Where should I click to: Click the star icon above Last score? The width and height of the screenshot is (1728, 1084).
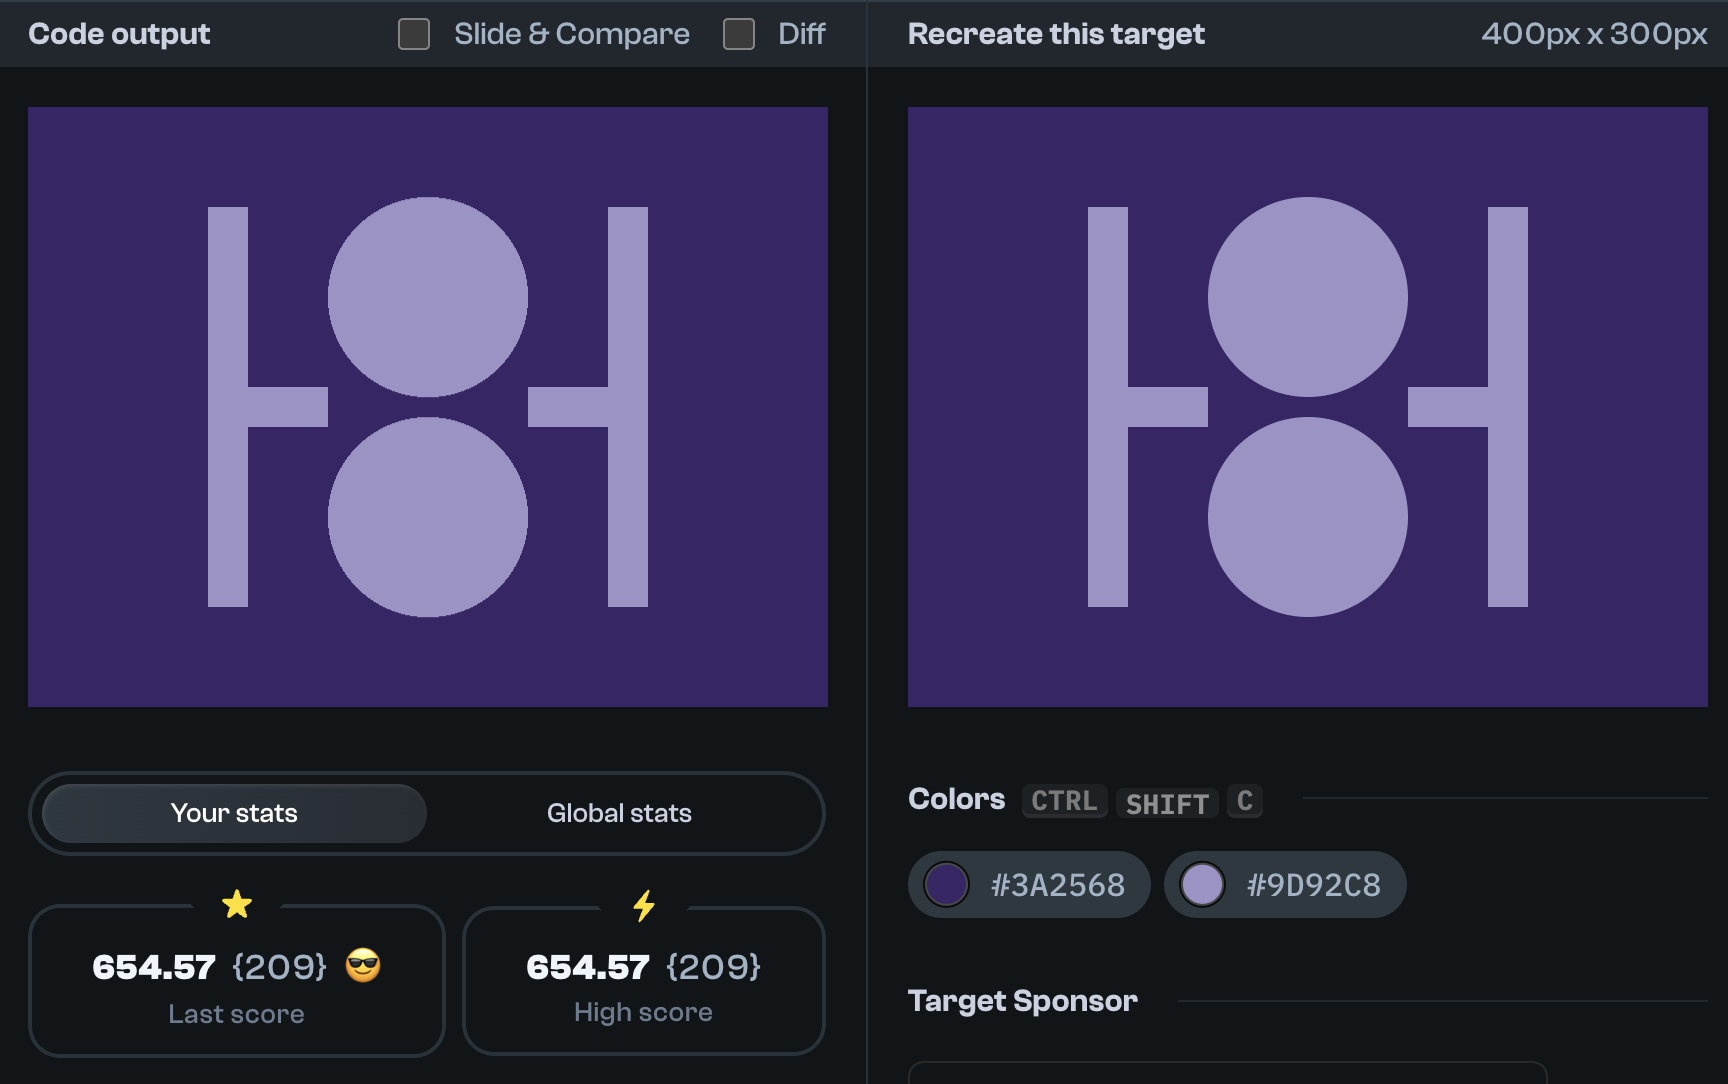coord(237,903)
